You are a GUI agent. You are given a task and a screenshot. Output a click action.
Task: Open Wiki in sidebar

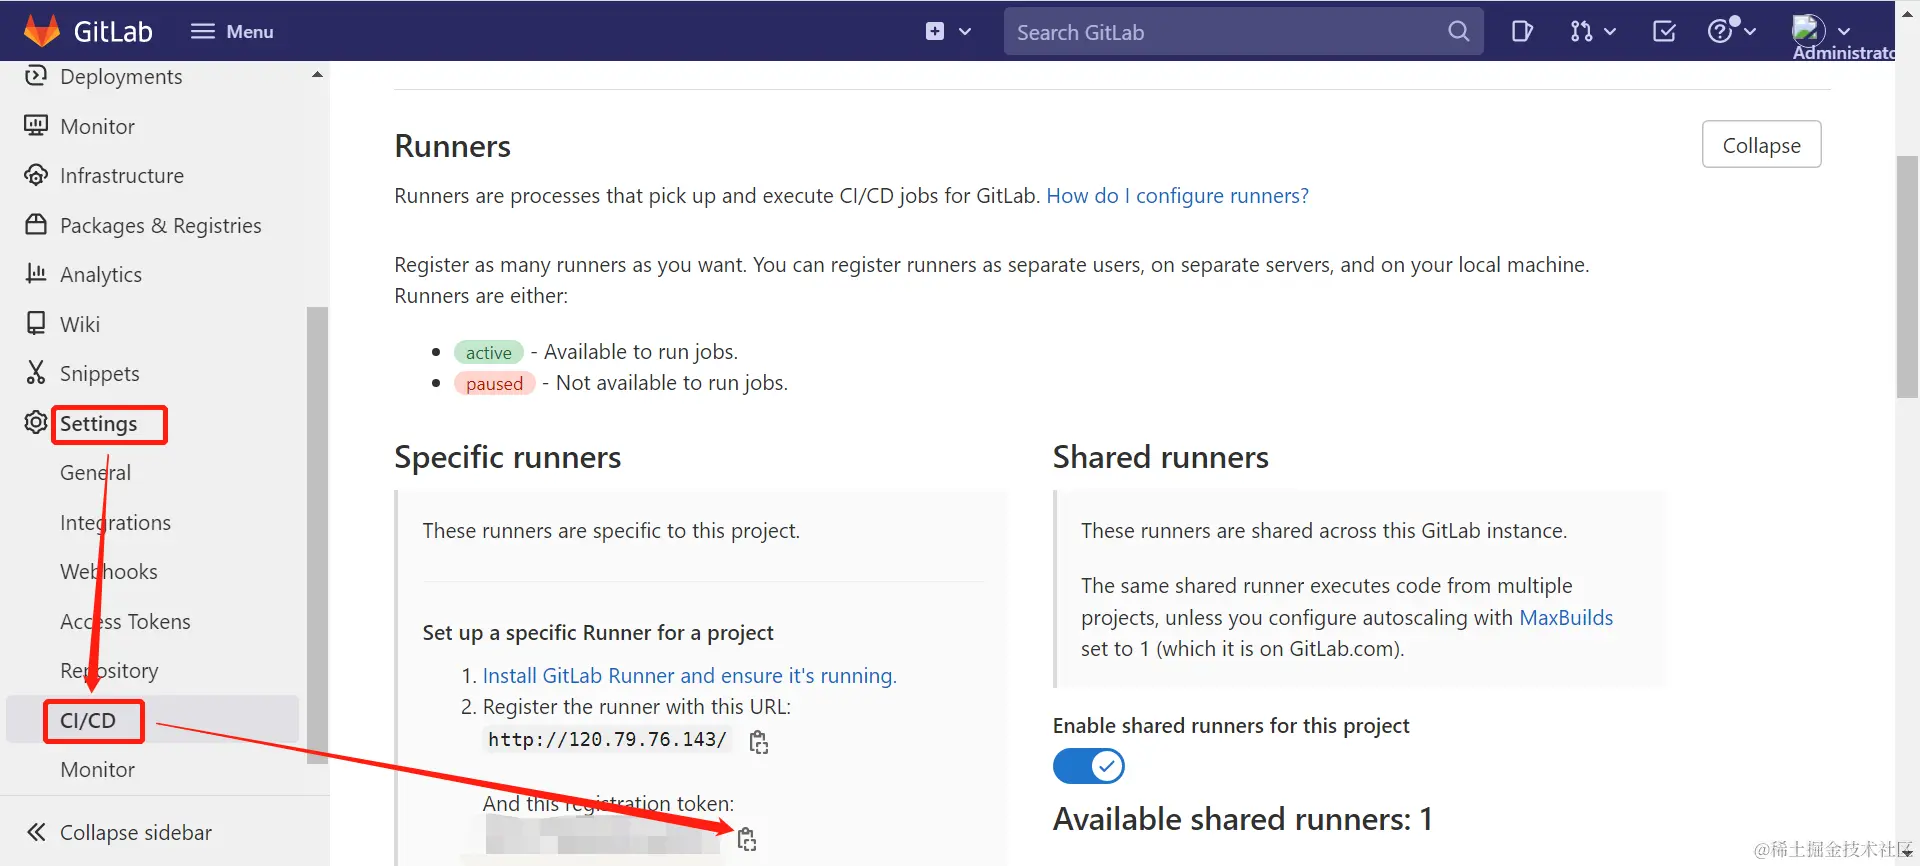[80, 324]
